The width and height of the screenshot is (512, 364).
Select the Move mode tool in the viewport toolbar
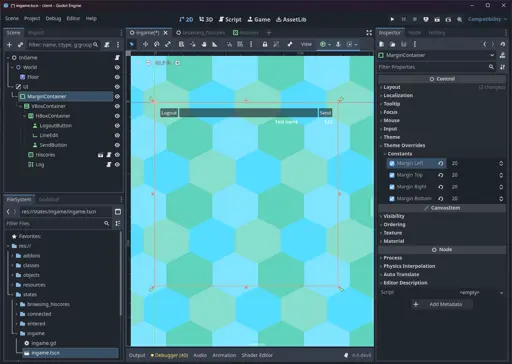pos(145,44)
